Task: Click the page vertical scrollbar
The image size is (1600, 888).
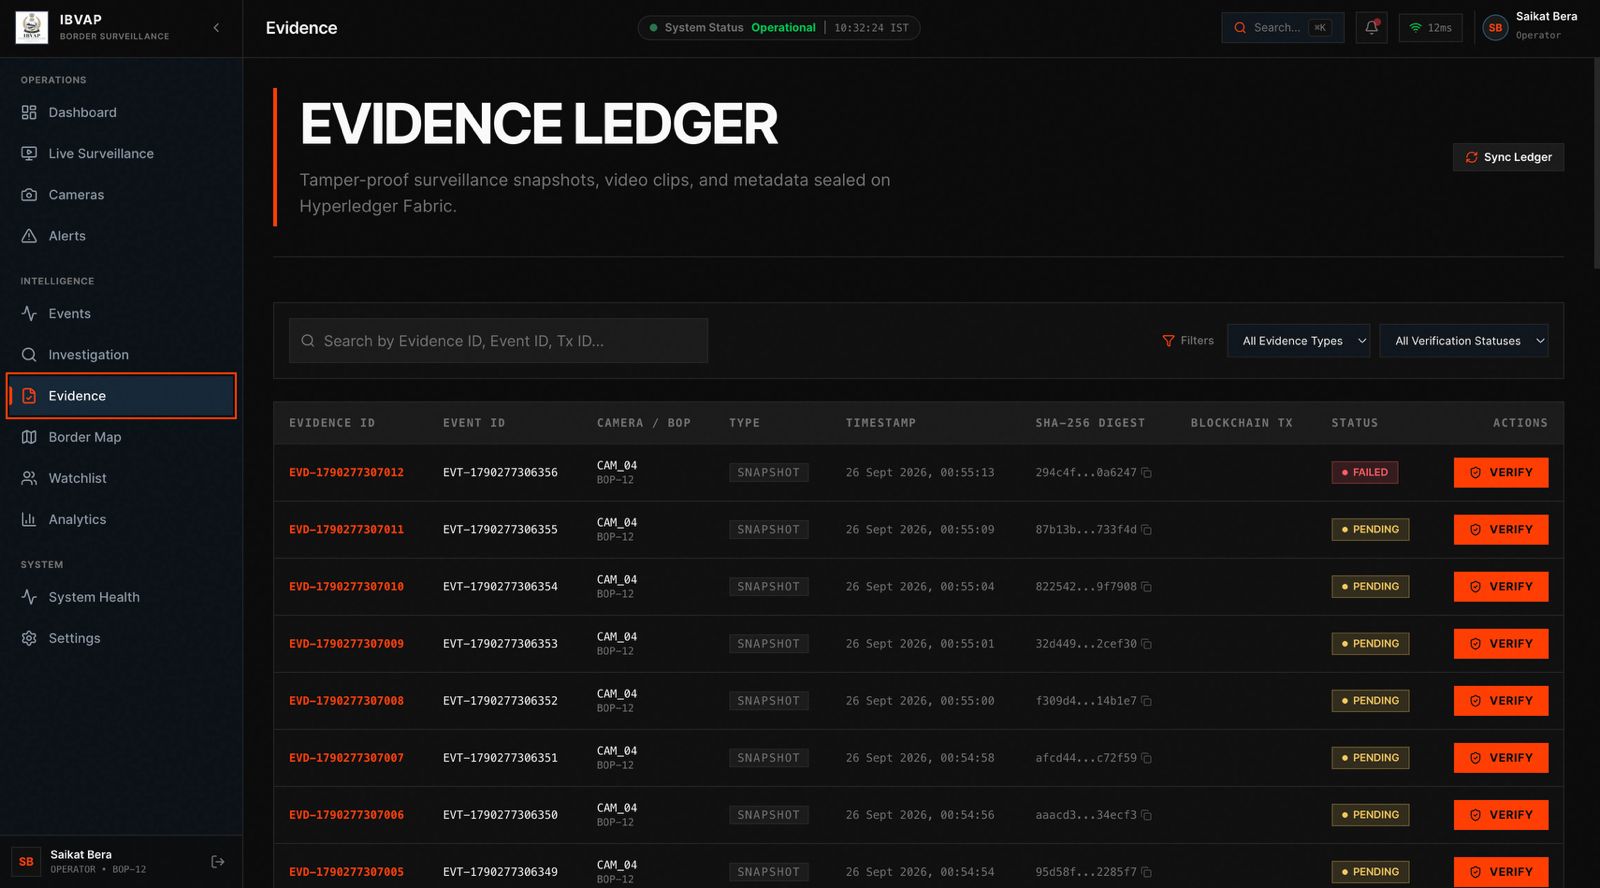Action: [x=1595, y=164]
